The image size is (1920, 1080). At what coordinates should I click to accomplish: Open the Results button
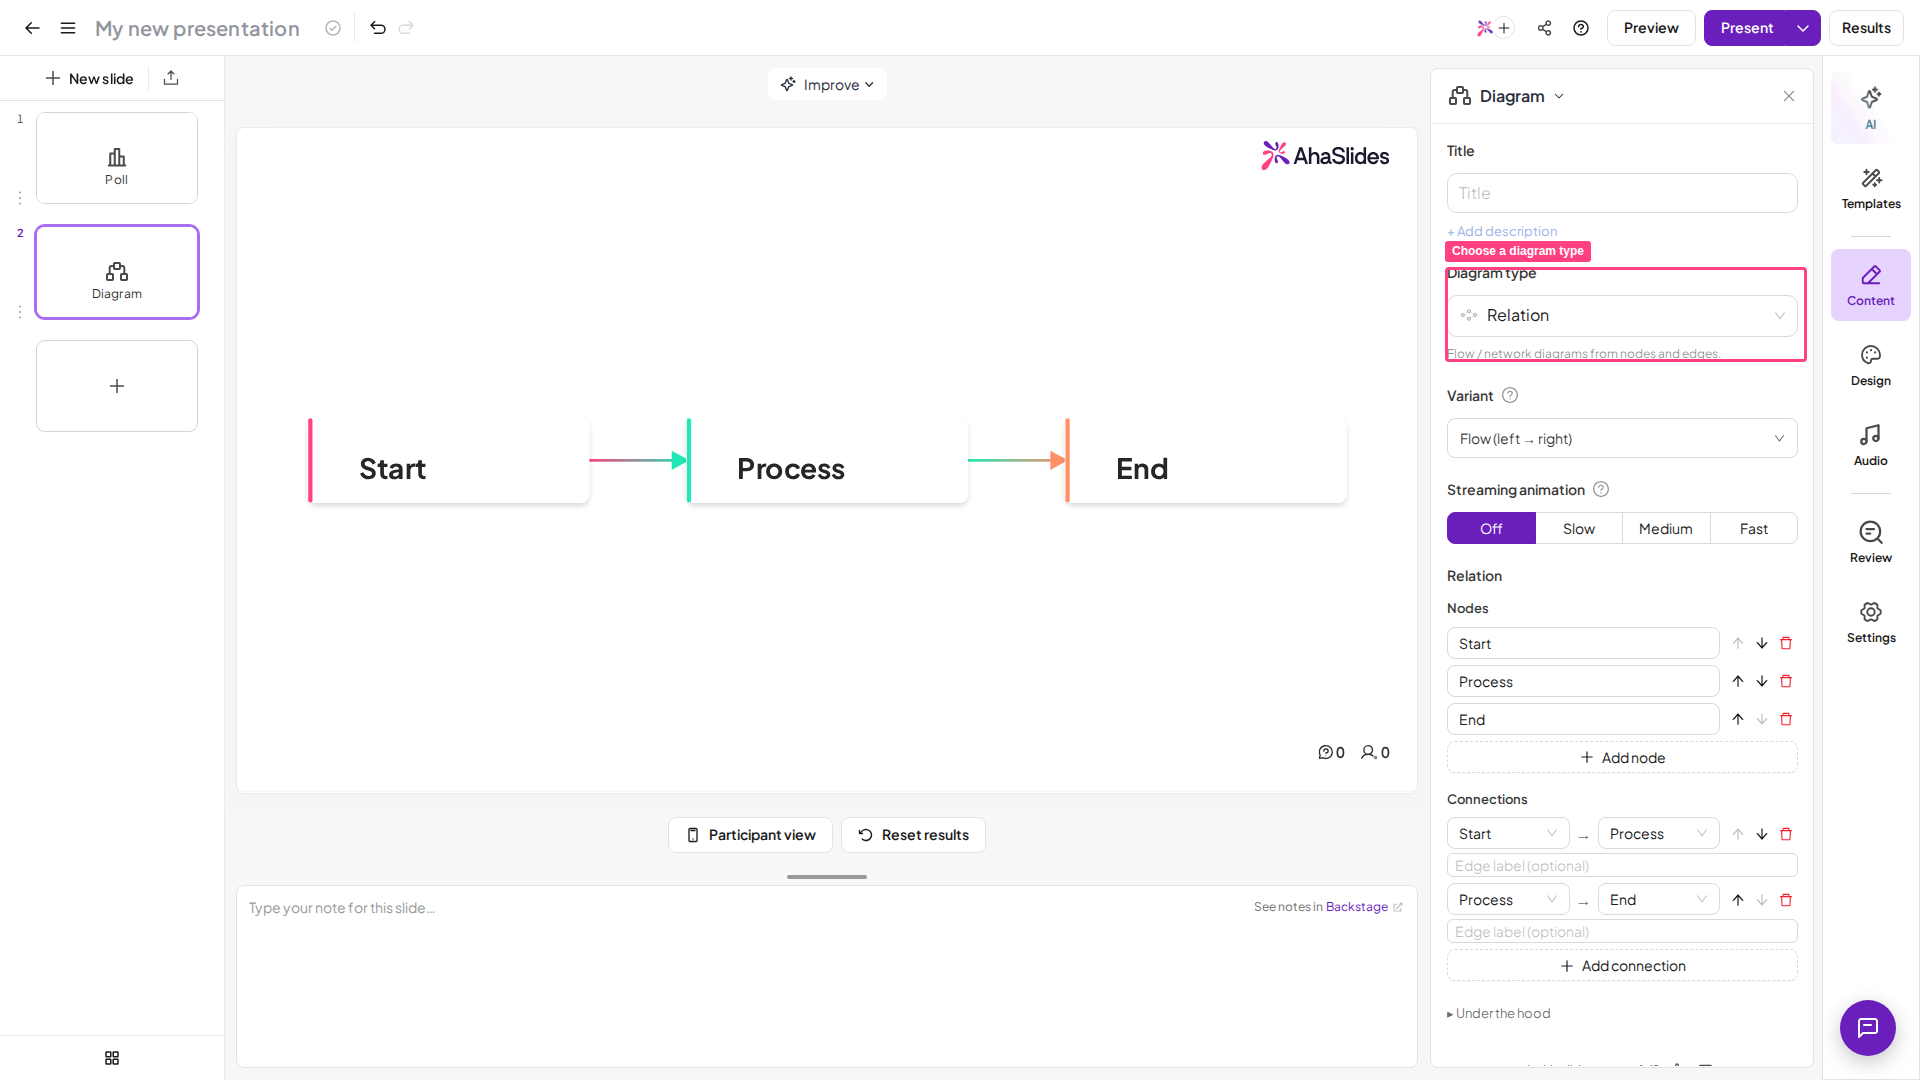pyautogui.click(x=1866, y=28)
